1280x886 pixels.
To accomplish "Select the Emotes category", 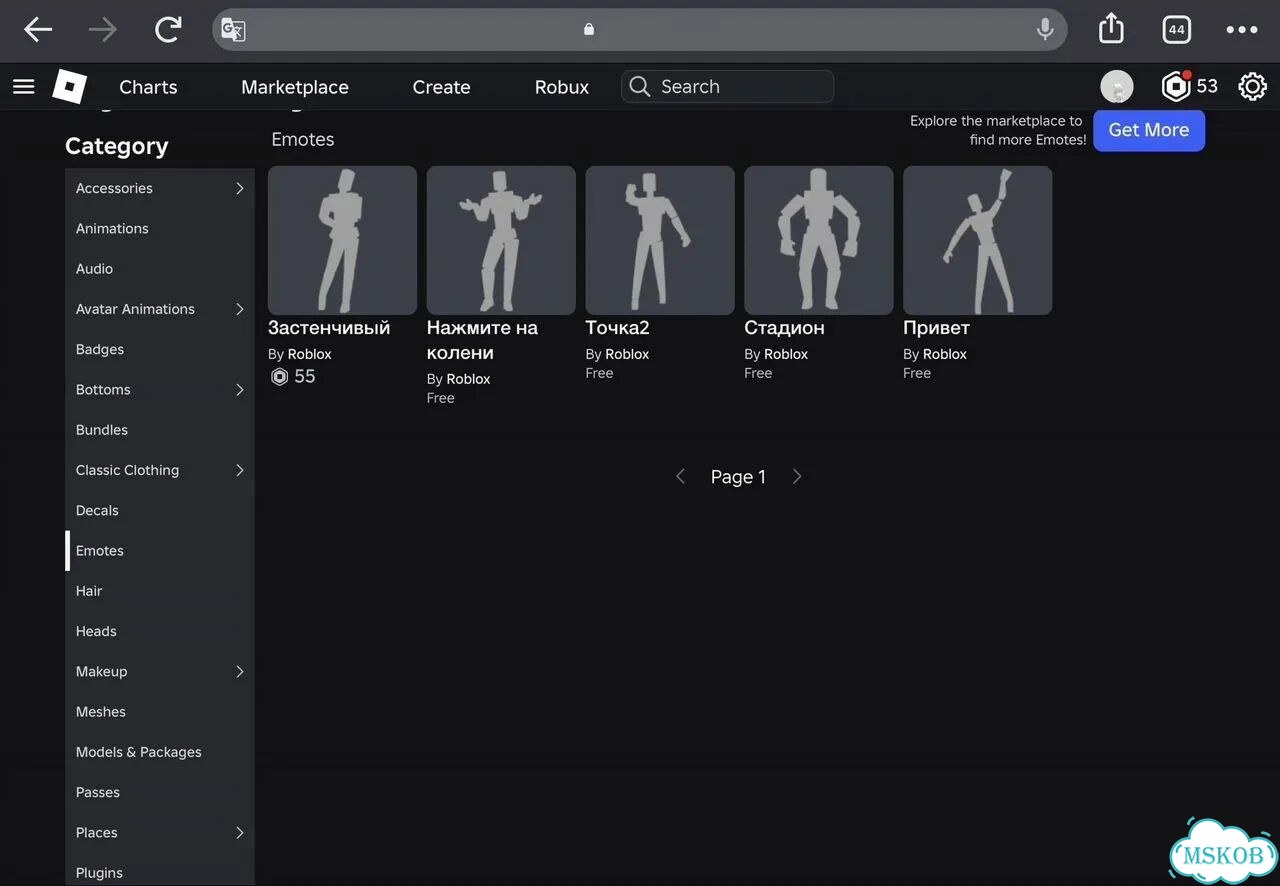I will pos(160,551).
